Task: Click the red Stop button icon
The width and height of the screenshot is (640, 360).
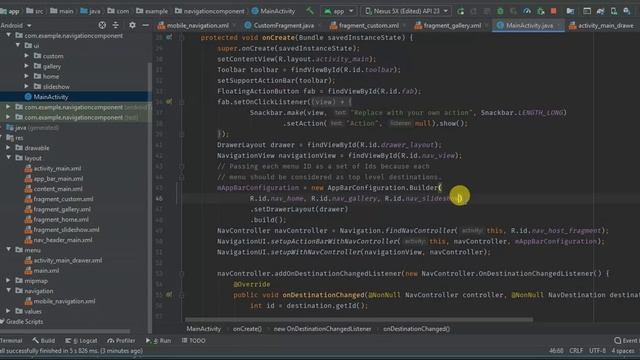Action: (553, 11)
